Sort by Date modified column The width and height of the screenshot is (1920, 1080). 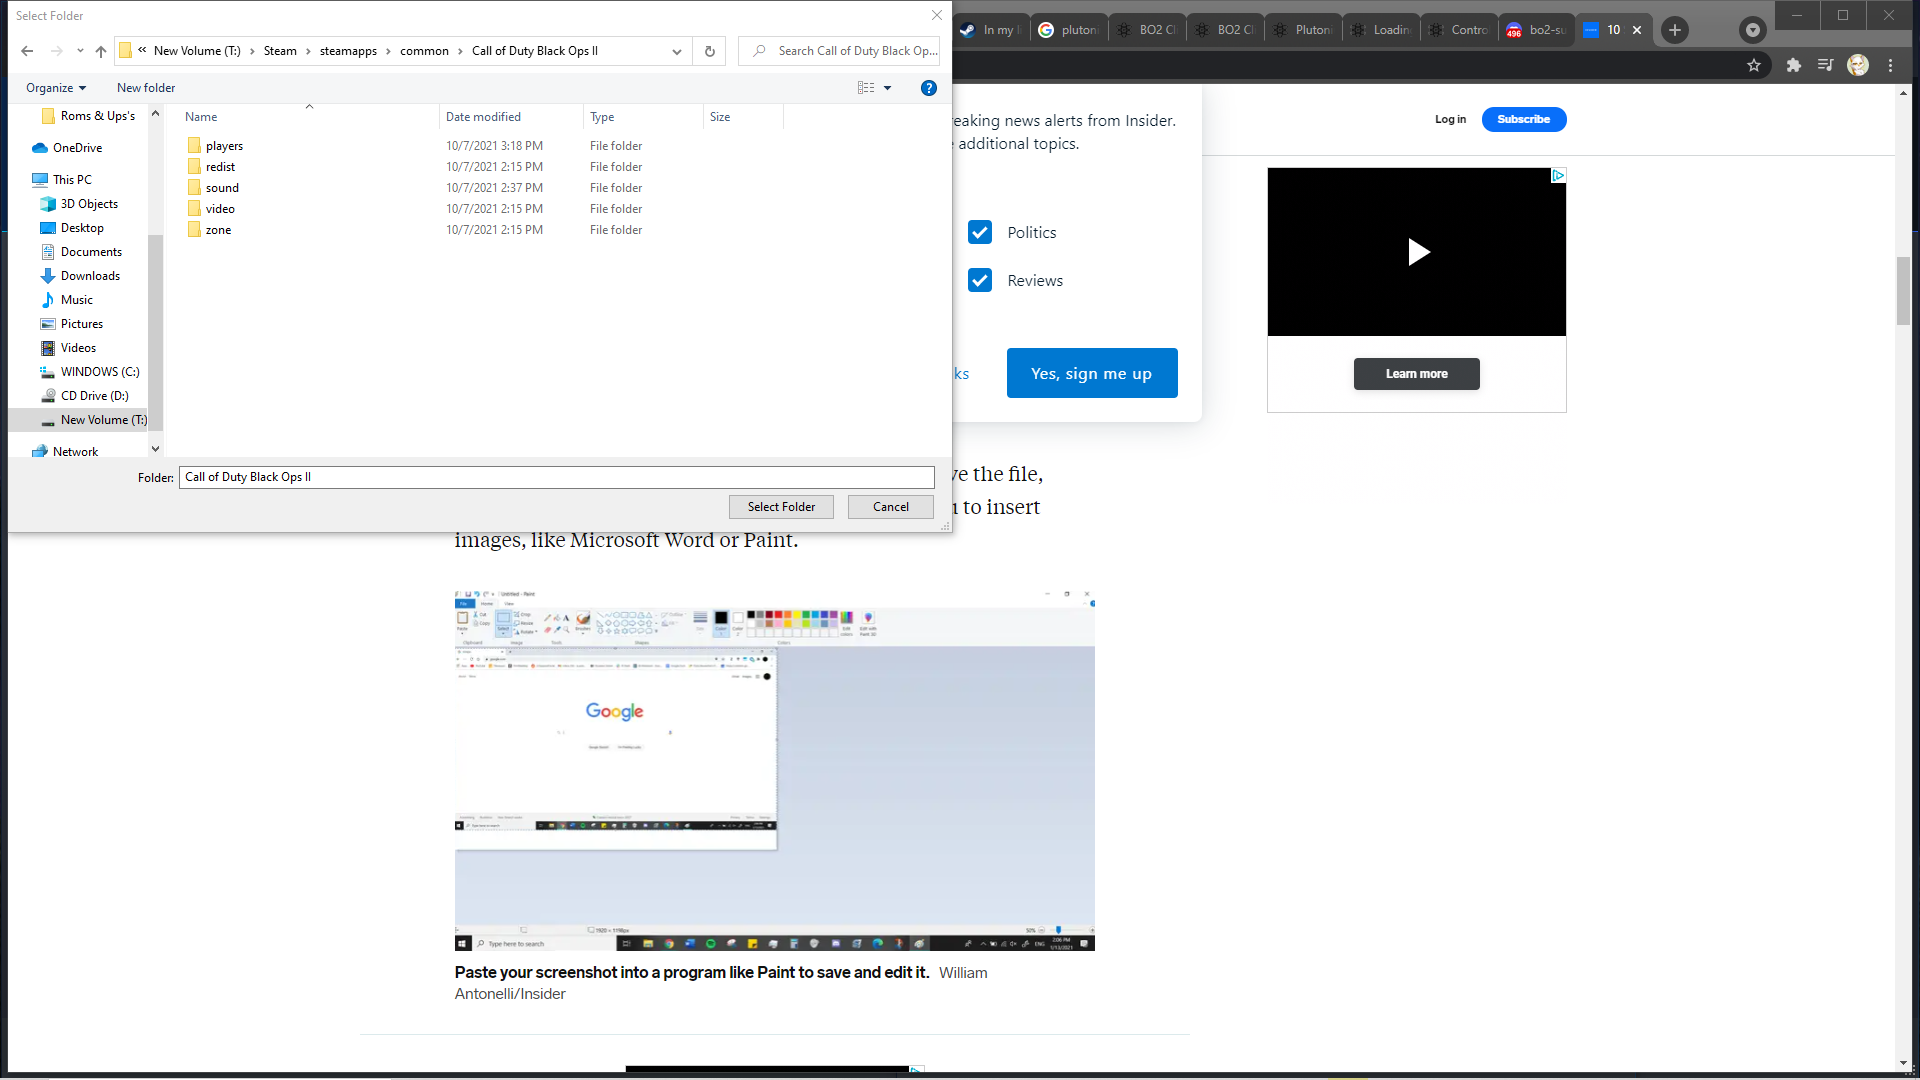[x=483, y=117]
